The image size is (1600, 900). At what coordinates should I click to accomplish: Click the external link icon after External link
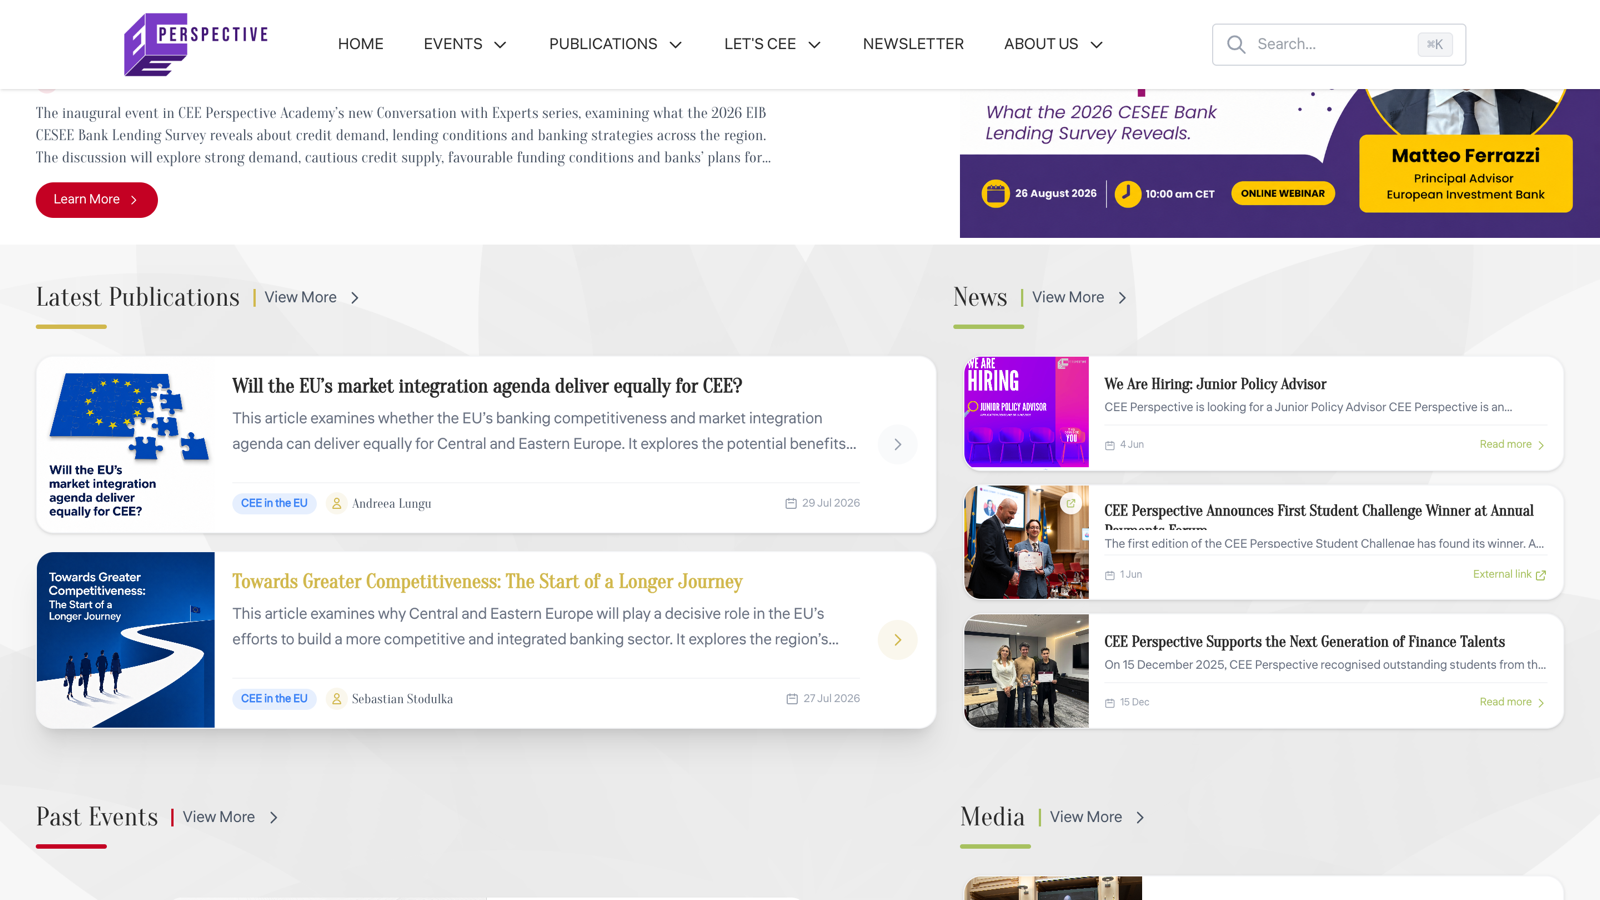click(x=1541, y=575)
